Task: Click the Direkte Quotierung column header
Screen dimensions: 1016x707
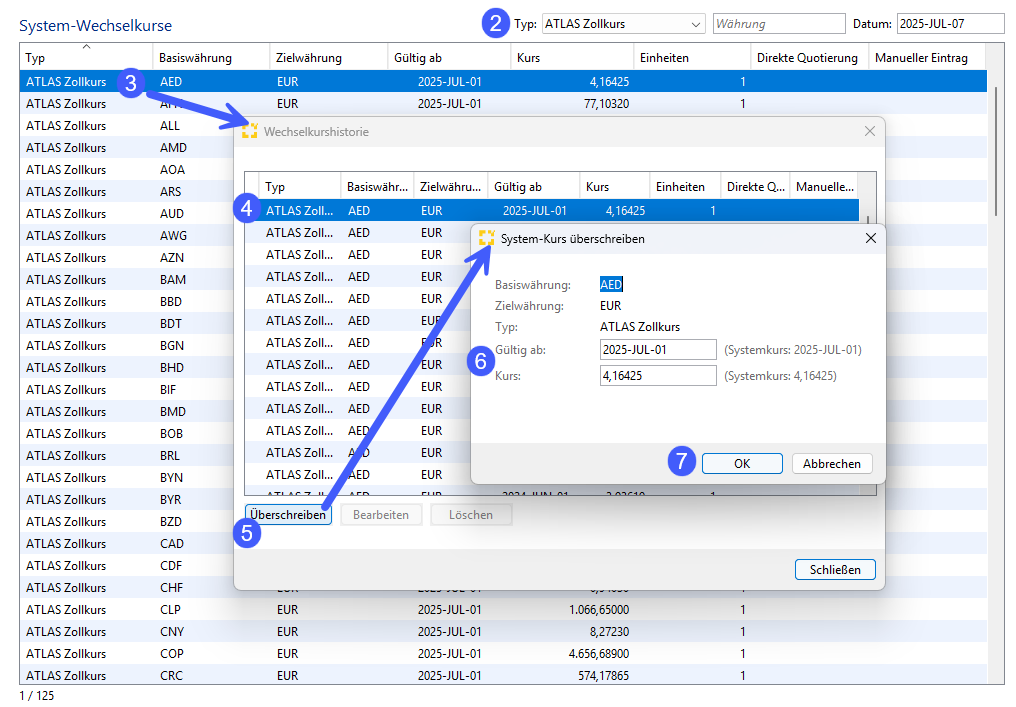Action: click(x=809, y=58)
